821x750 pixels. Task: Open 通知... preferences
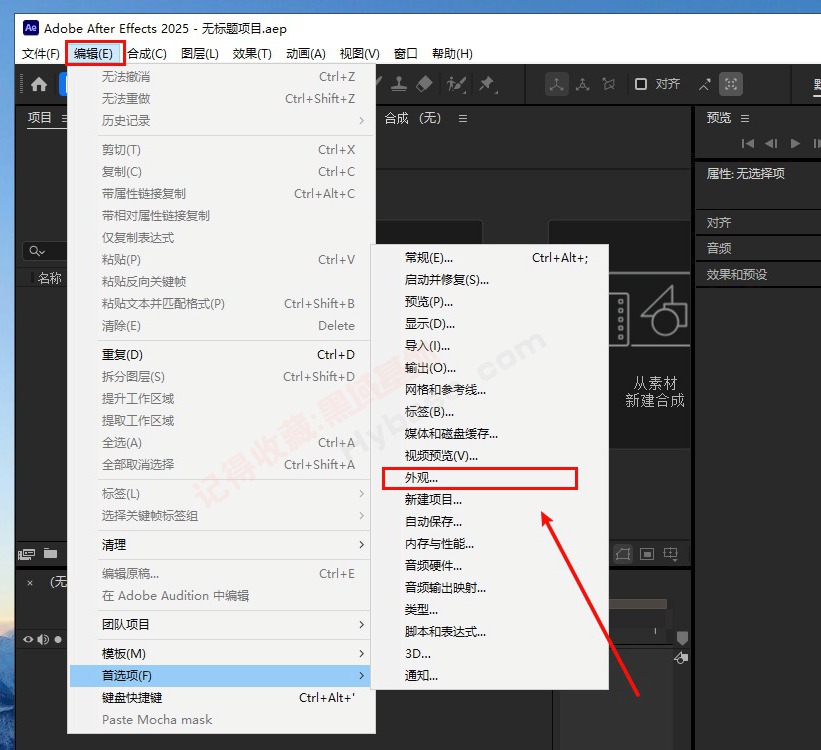point(490,676)
